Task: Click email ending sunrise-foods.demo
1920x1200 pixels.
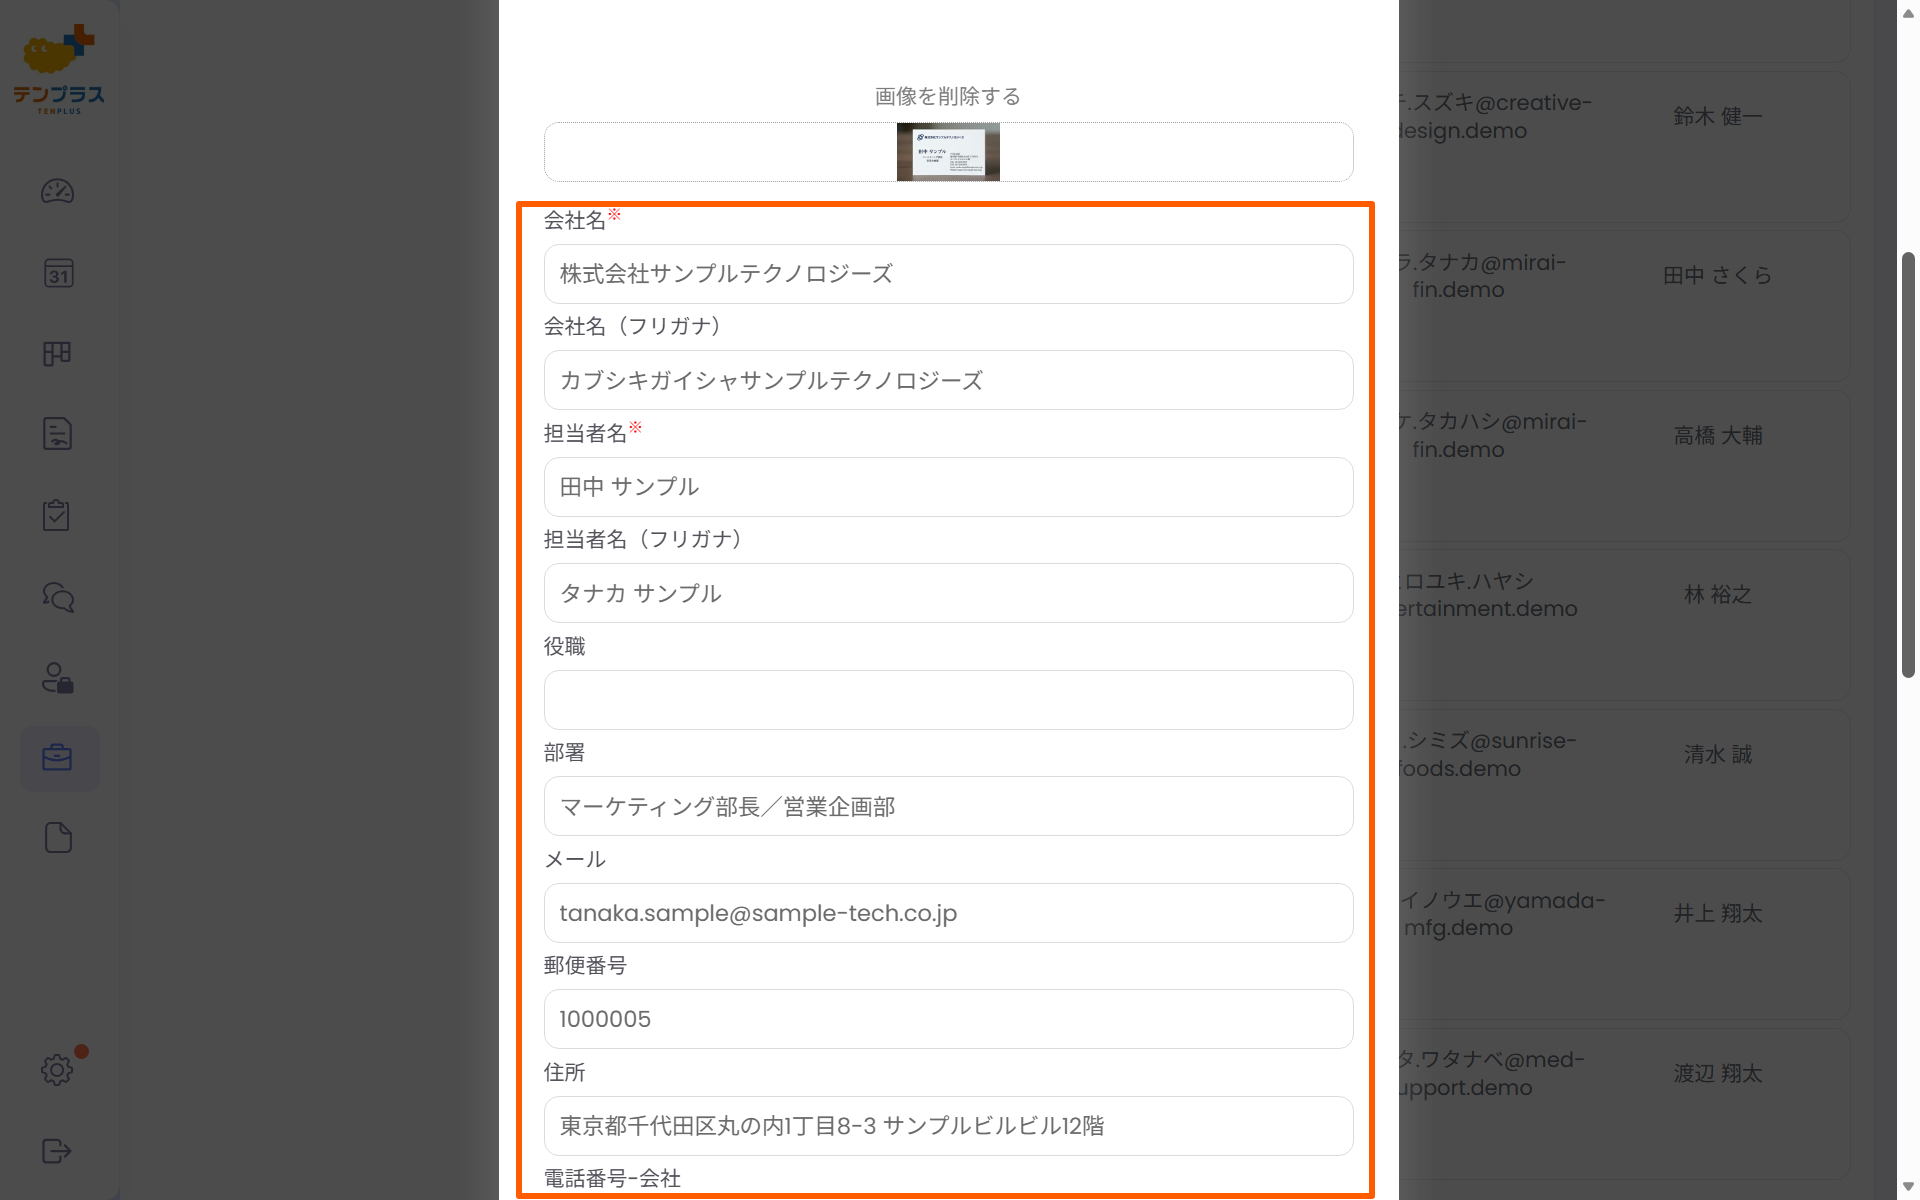Action: point(1488,754)
